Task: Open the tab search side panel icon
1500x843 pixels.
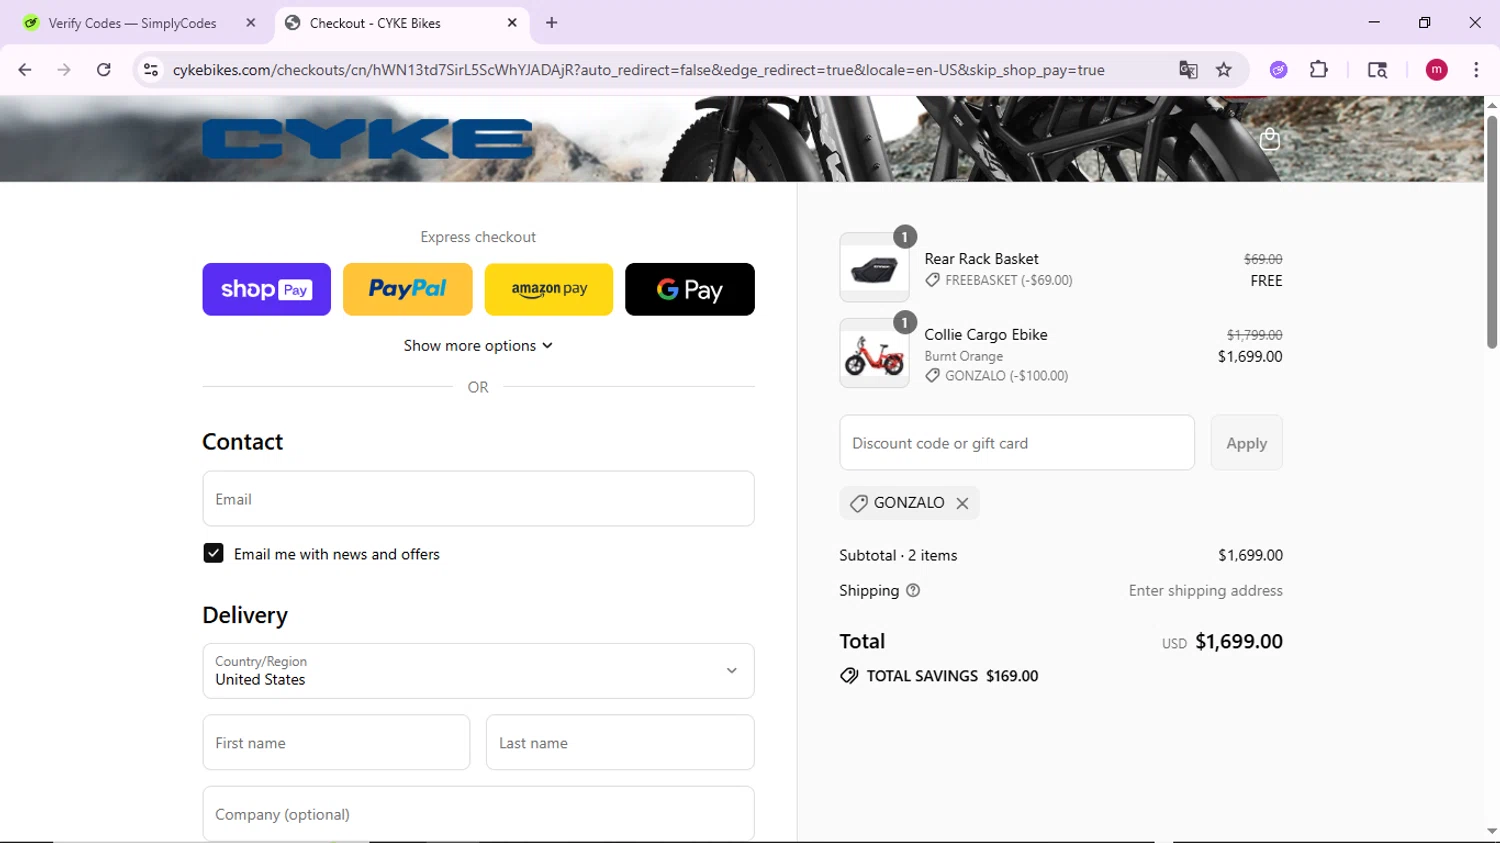Action: (1377, 70)
